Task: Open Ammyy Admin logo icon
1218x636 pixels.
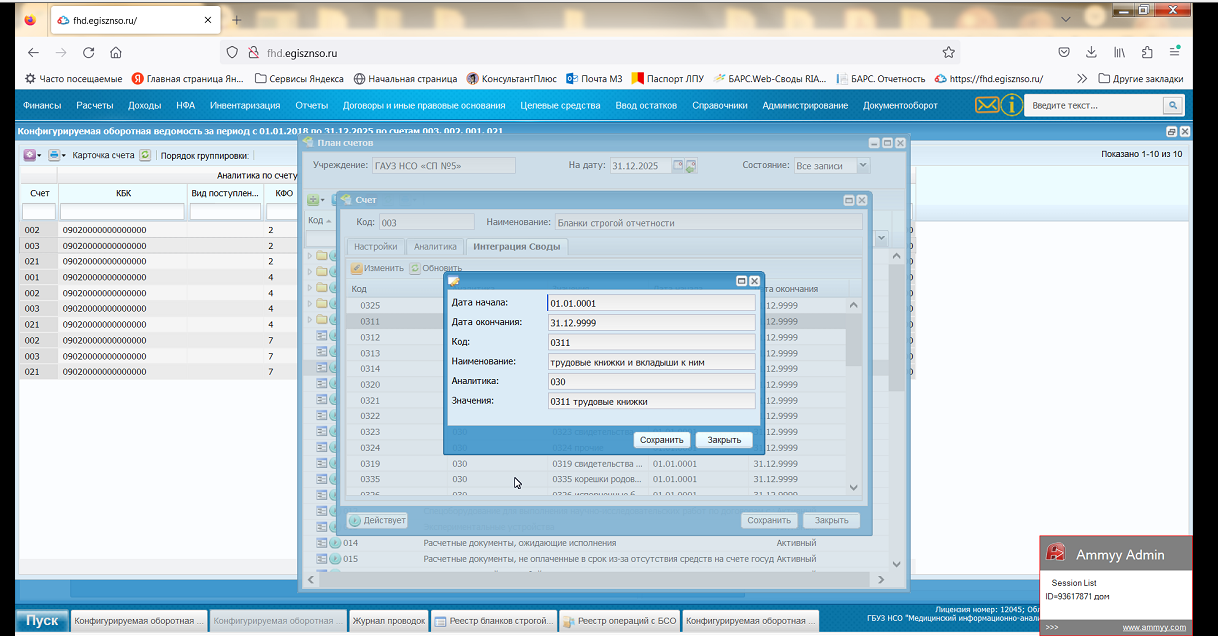Action: coord(1055,553)
